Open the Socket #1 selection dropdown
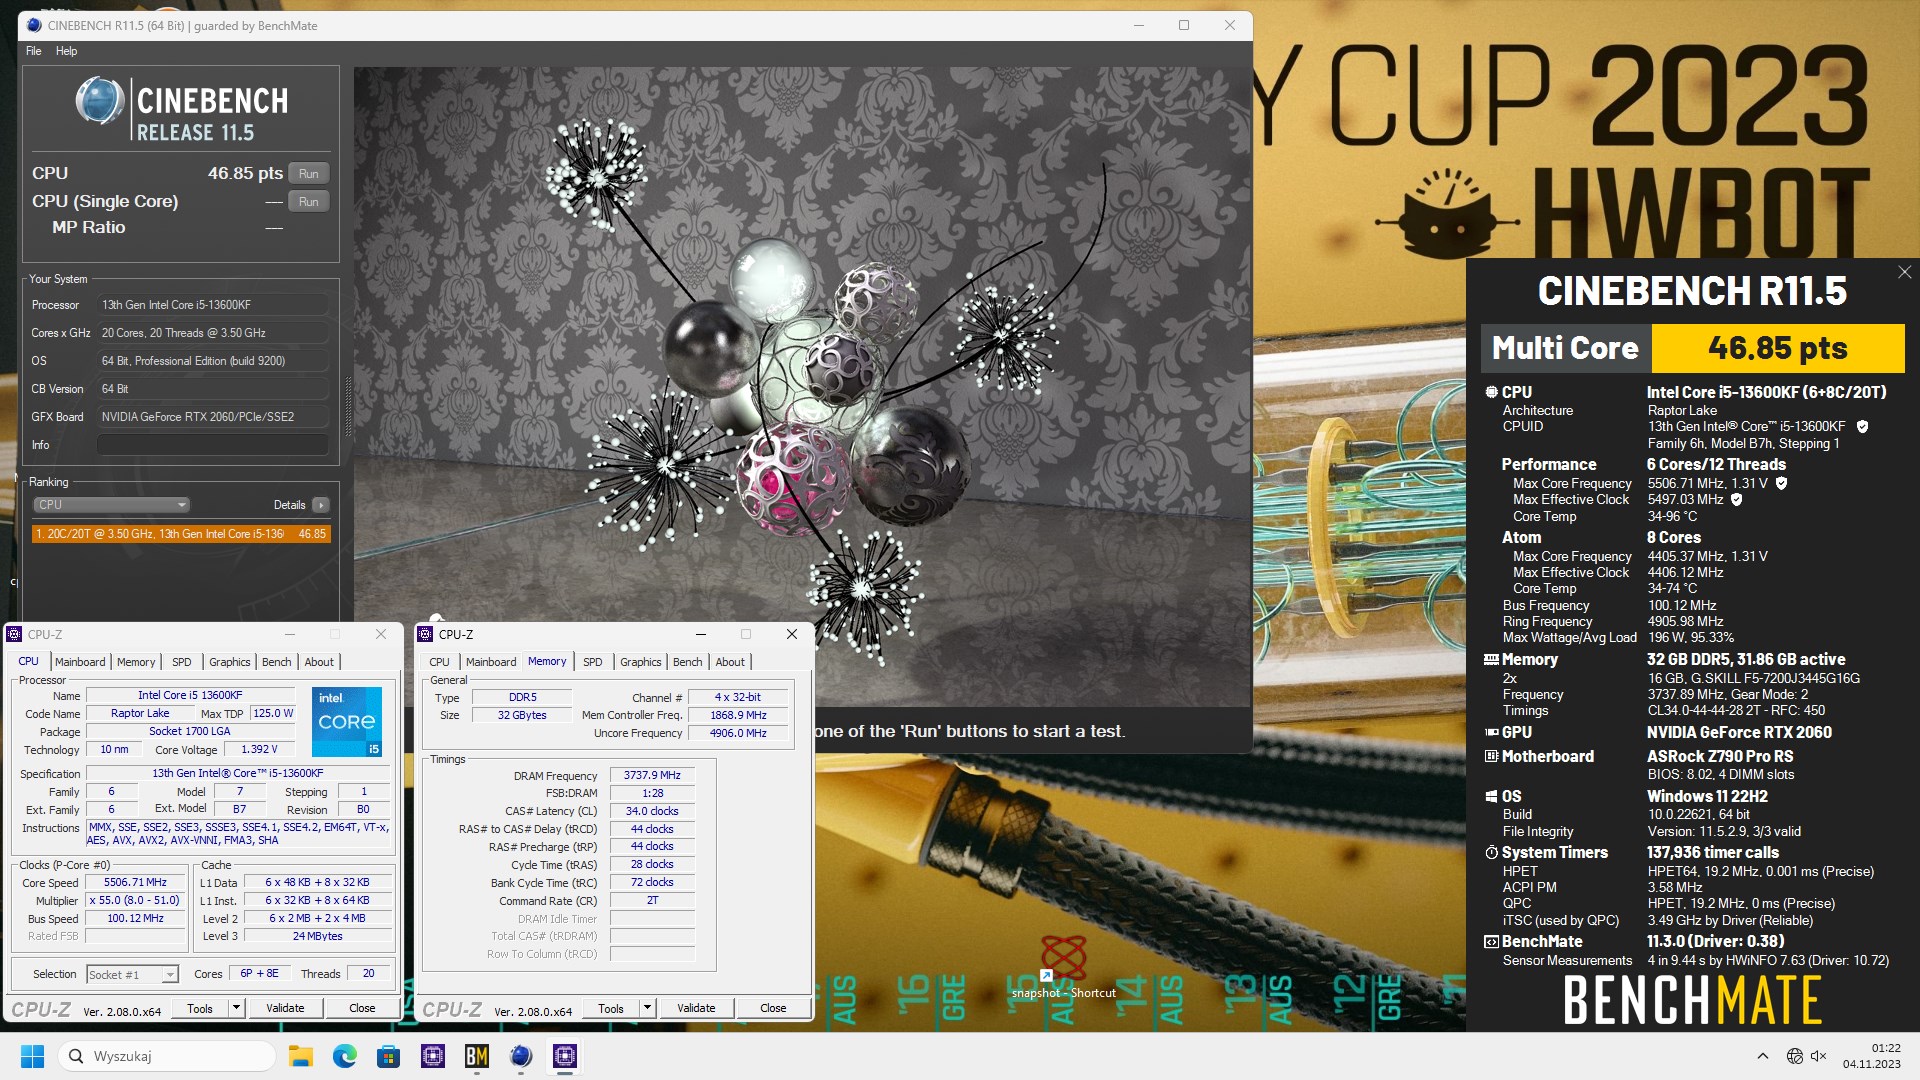Image resolution: width=1920 pixels, height=1080 pixels. pyautogui.click(x=132, y=974)
